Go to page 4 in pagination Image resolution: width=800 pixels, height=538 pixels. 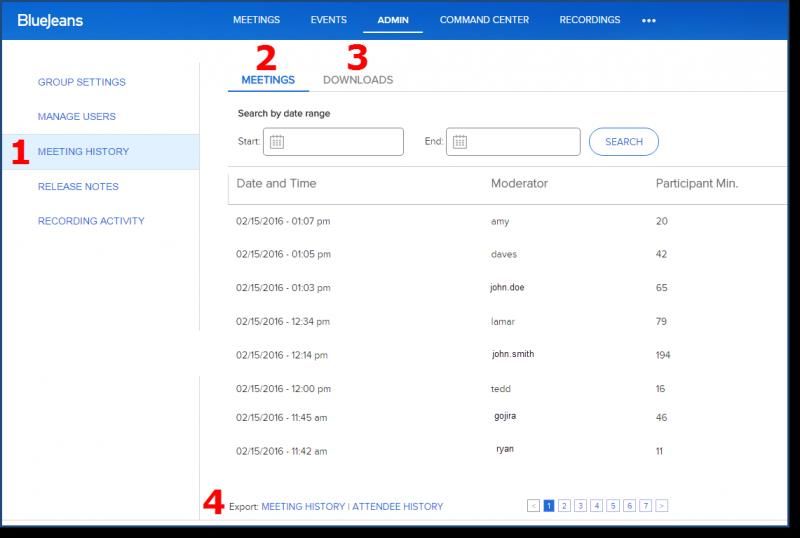pos(596,506)
